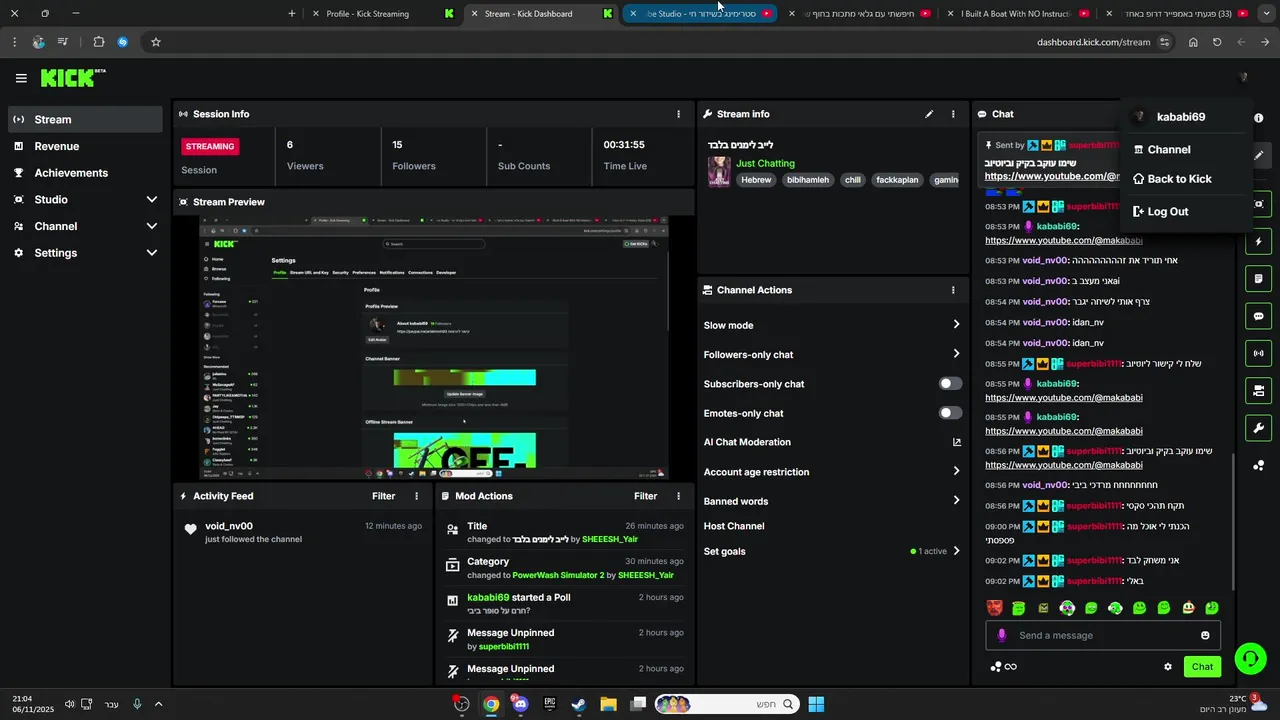Viewport: 1280px width, 720px height.
Task: Open Slow mode options arrow
Action: click(956, 325)
